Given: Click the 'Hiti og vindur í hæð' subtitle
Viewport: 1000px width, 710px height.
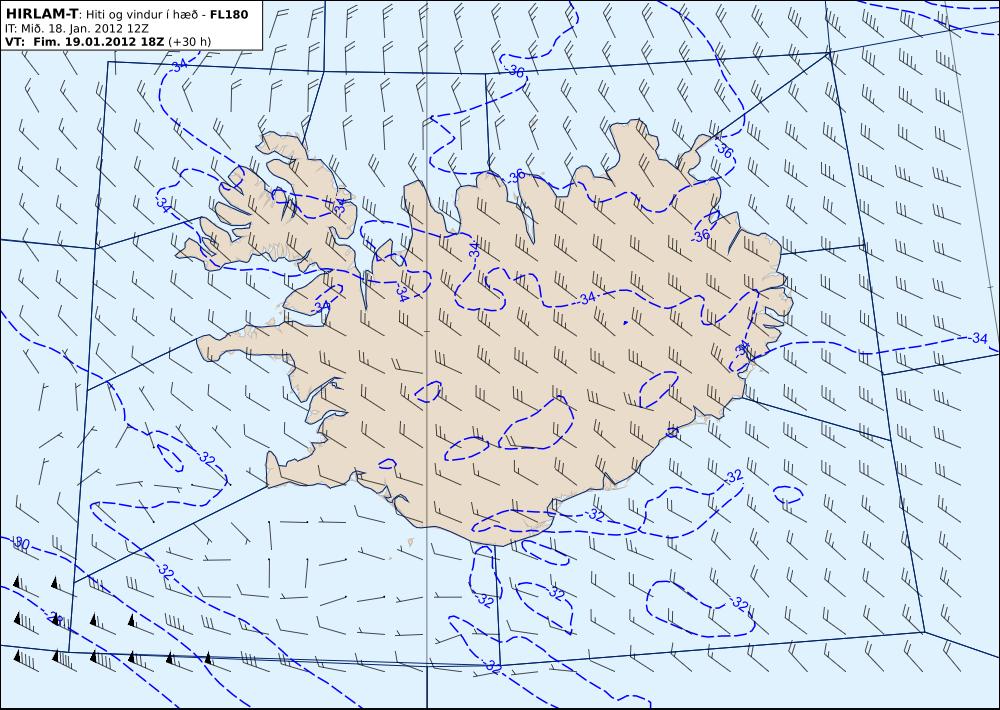Looking at the screenshot, I should click(145, 14).
